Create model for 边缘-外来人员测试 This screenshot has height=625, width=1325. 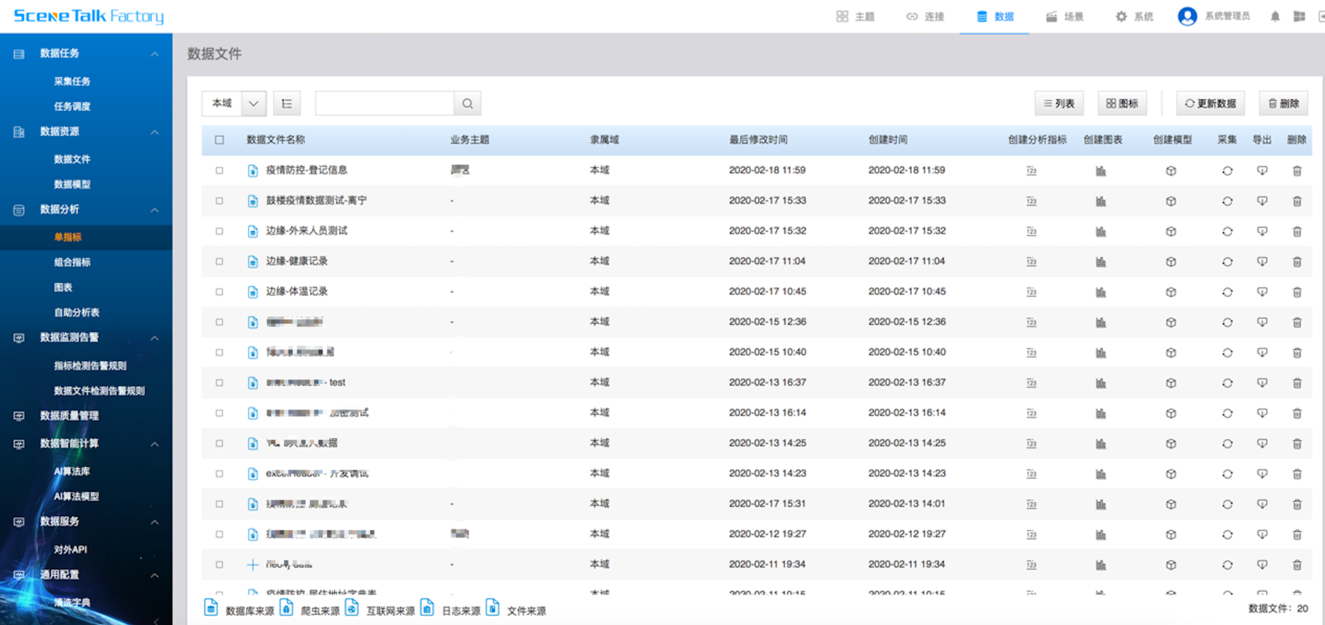(x=1171, y=231)
